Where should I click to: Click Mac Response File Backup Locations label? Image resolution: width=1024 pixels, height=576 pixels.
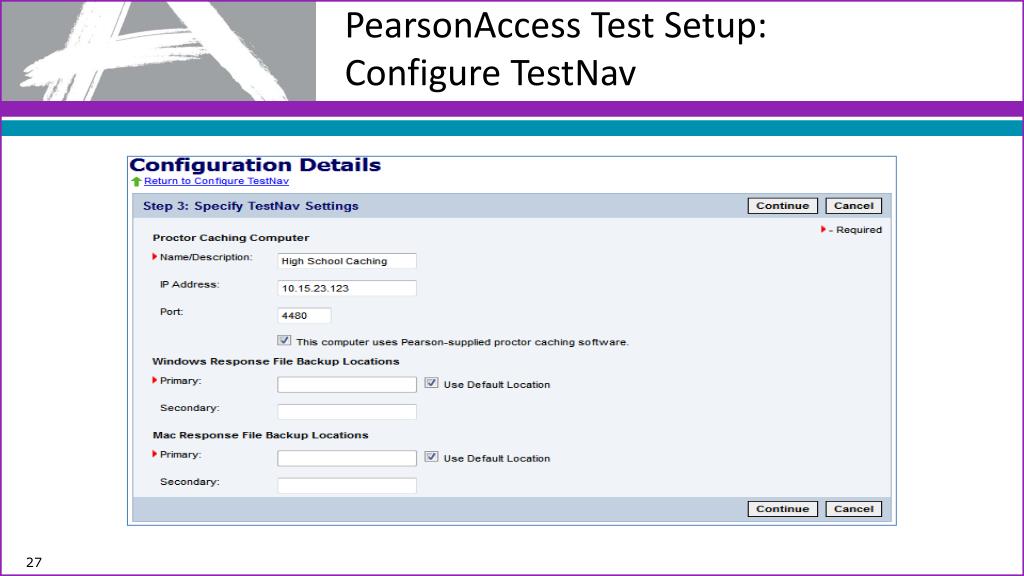261,435
